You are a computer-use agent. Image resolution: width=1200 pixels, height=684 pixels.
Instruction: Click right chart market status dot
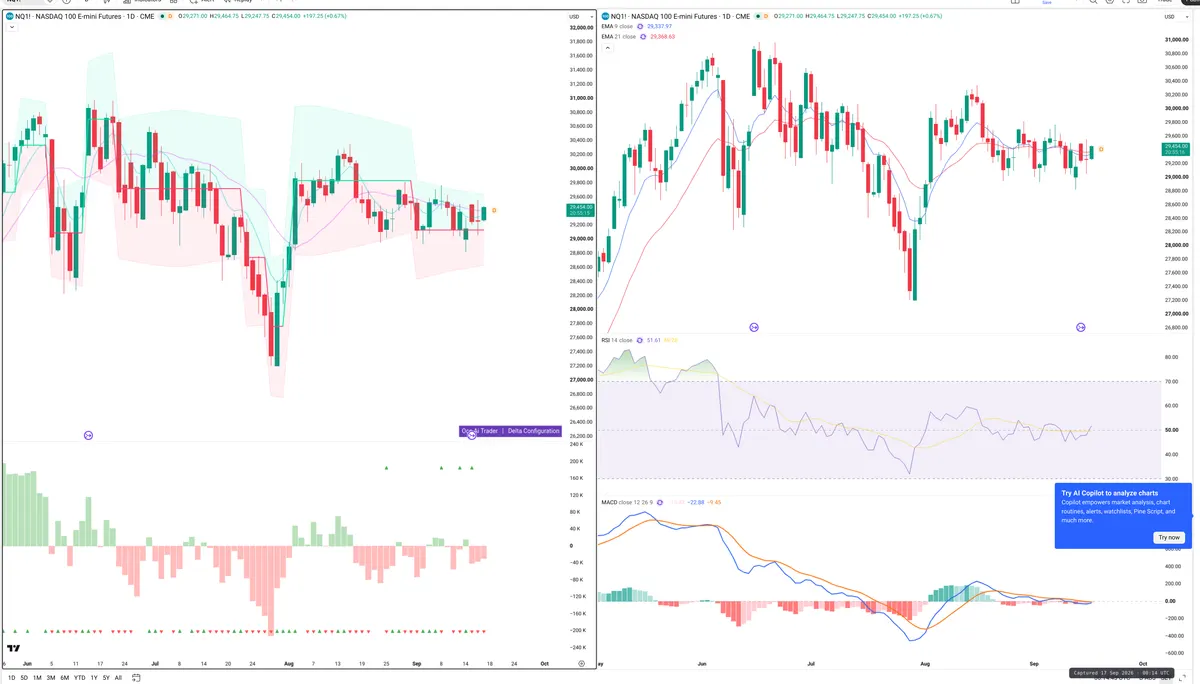[x=758, y=16]
